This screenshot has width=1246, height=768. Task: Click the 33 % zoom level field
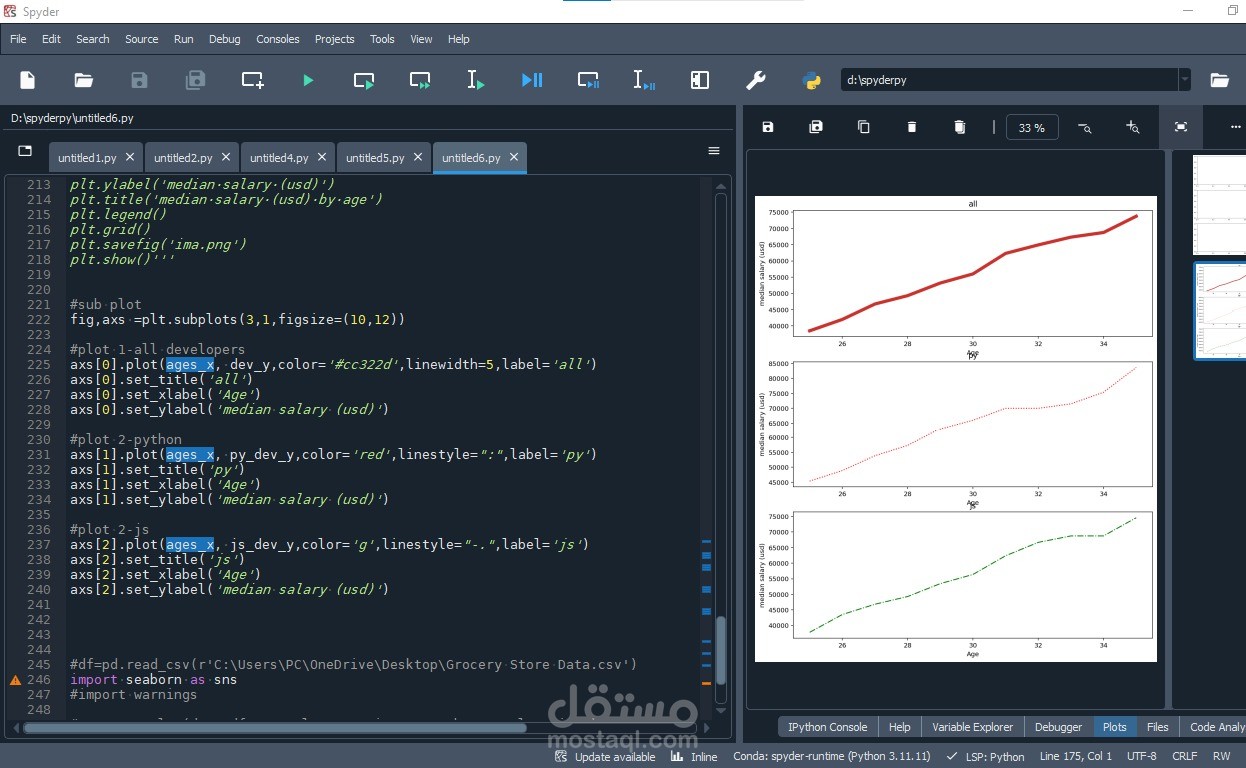click(x=1031, y=128)
